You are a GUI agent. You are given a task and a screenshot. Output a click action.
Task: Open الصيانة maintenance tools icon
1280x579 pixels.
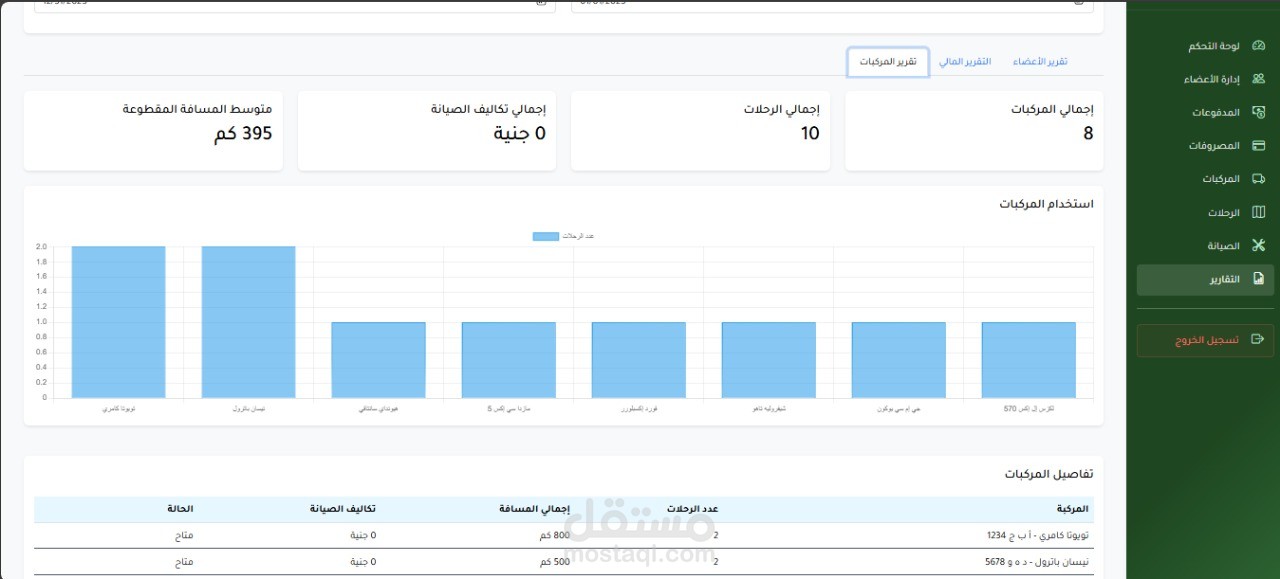point(1259,245)
